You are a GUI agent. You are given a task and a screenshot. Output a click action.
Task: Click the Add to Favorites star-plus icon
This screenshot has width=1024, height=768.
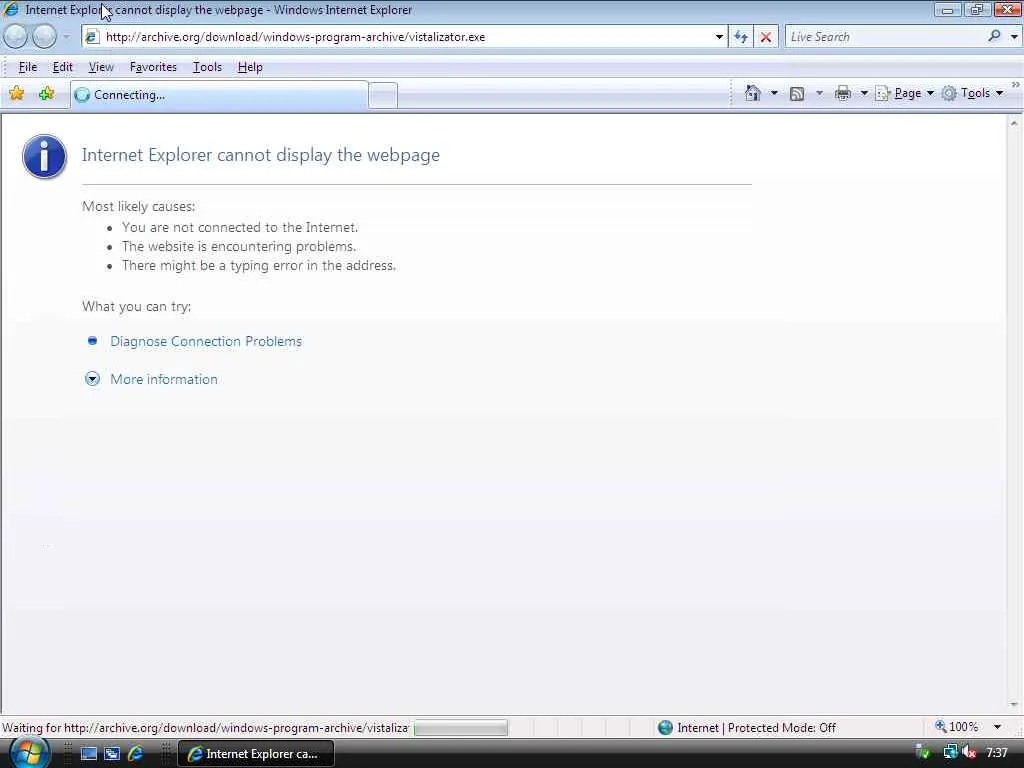coord(46,94)
